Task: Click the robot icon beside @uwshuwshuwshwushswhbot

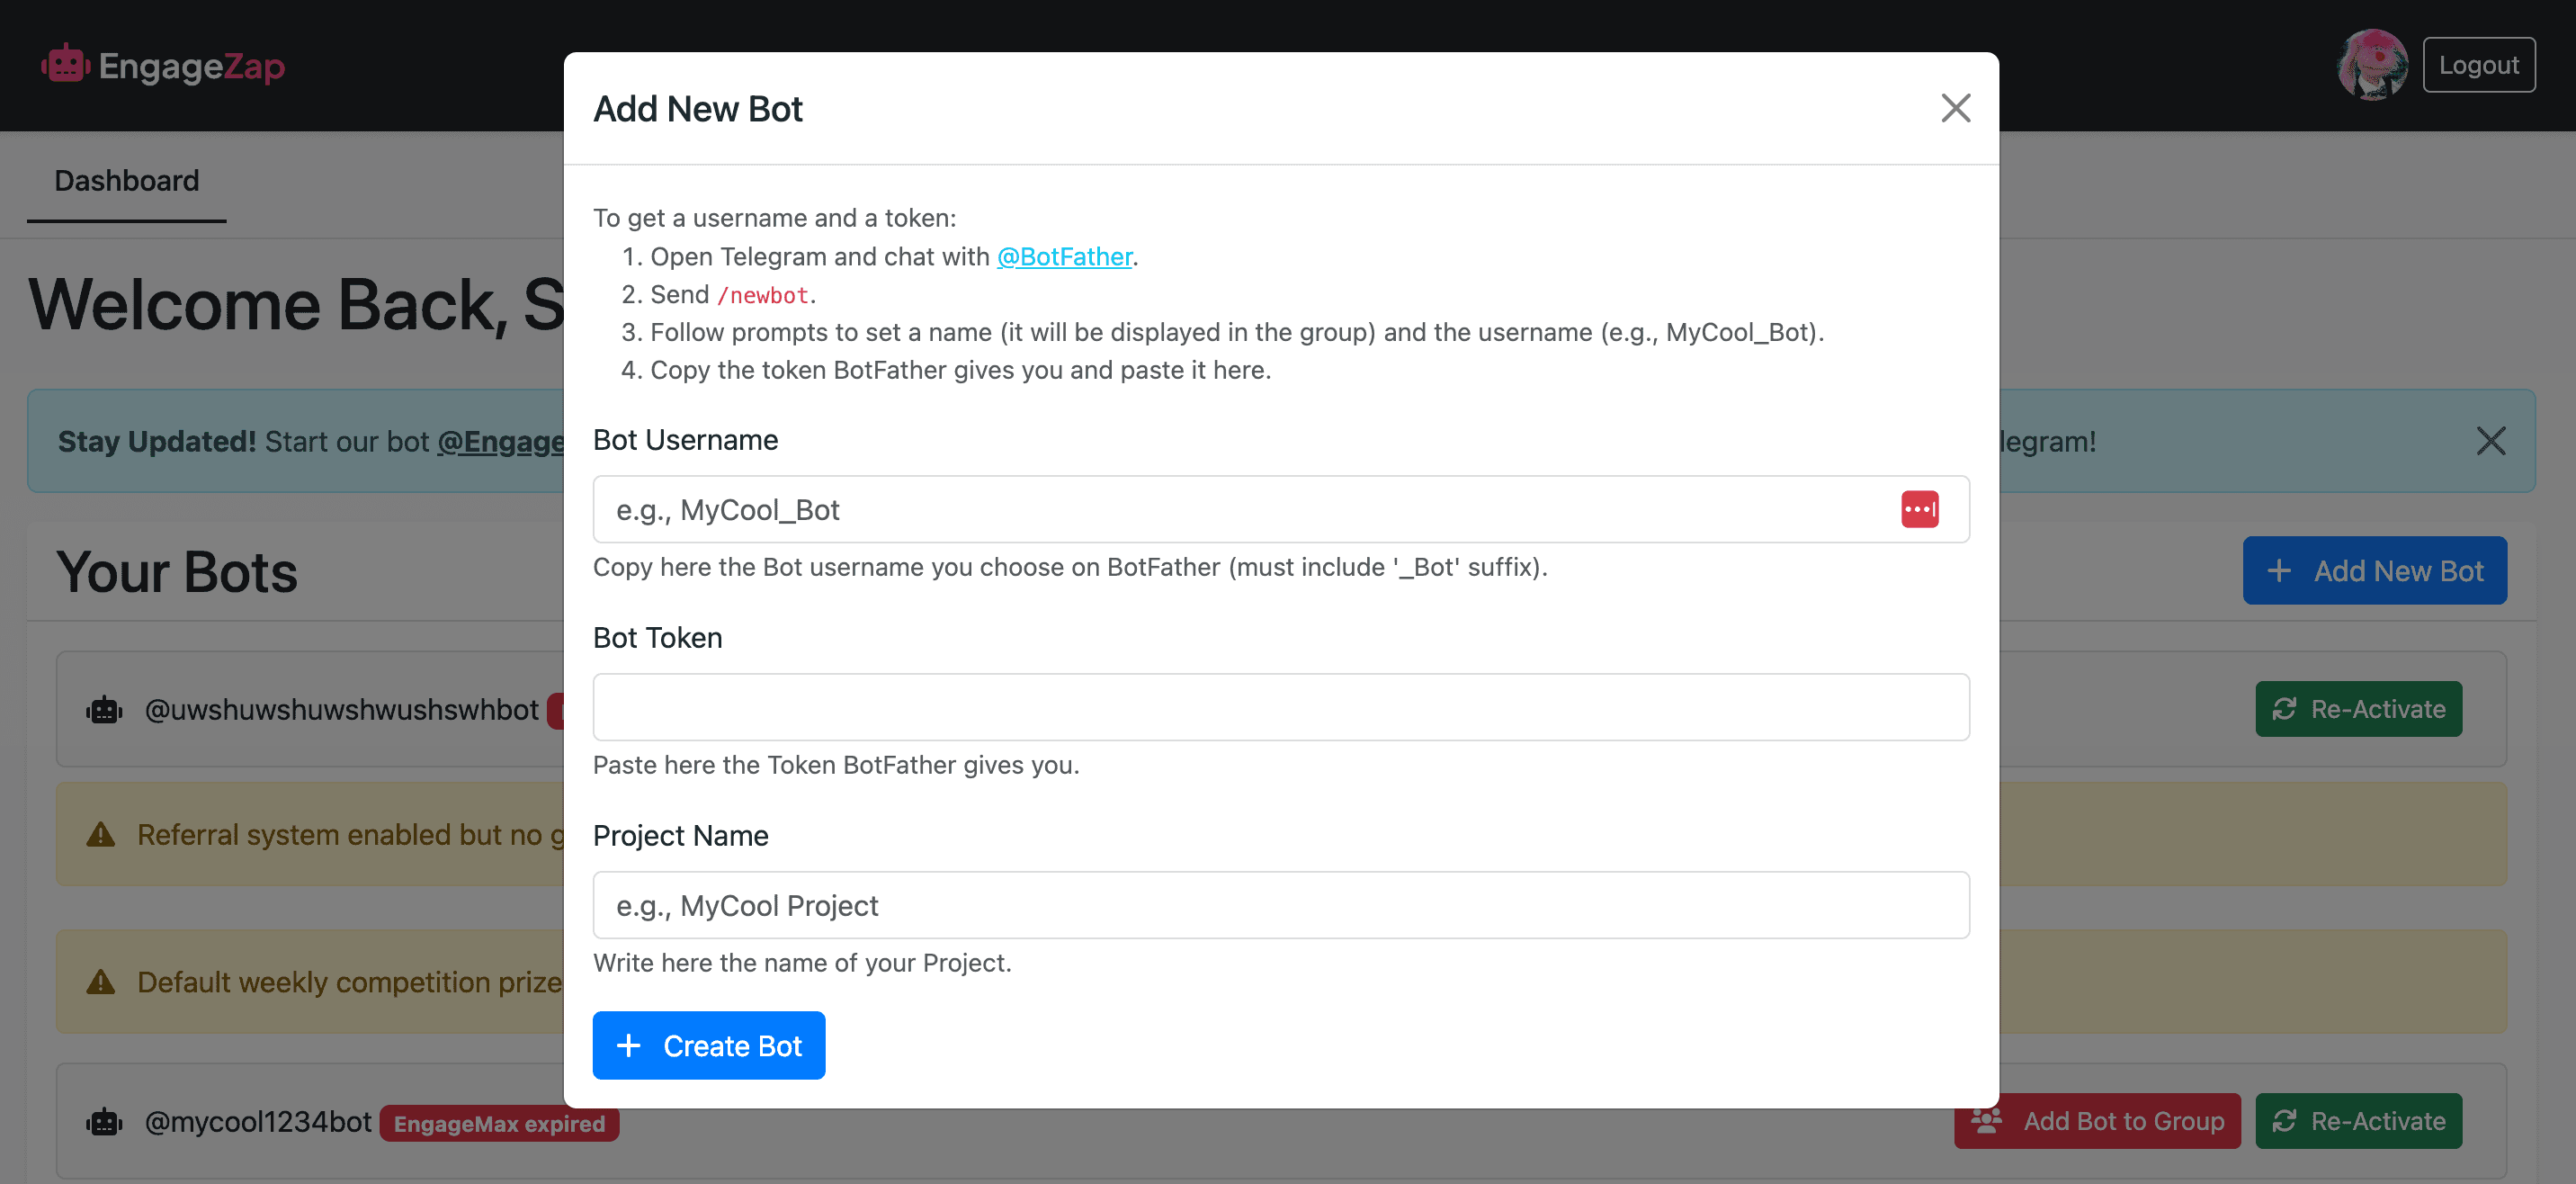Action: tap(104, 710)
